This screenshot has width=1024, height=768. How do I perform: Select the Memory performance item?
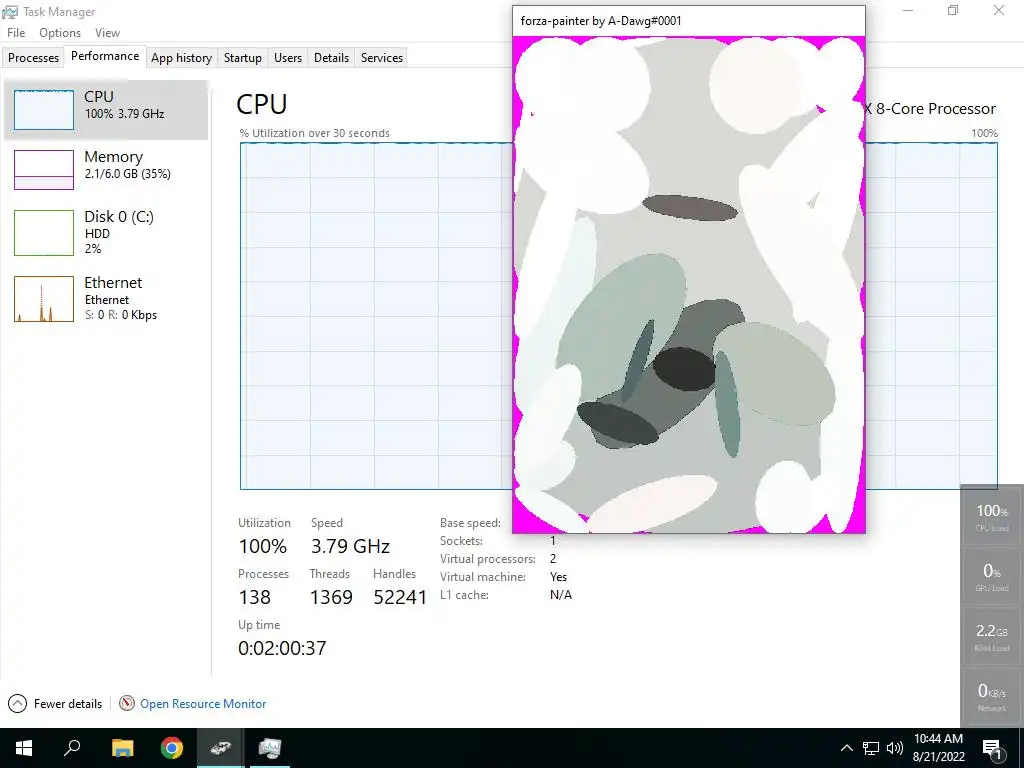[106, 168]
